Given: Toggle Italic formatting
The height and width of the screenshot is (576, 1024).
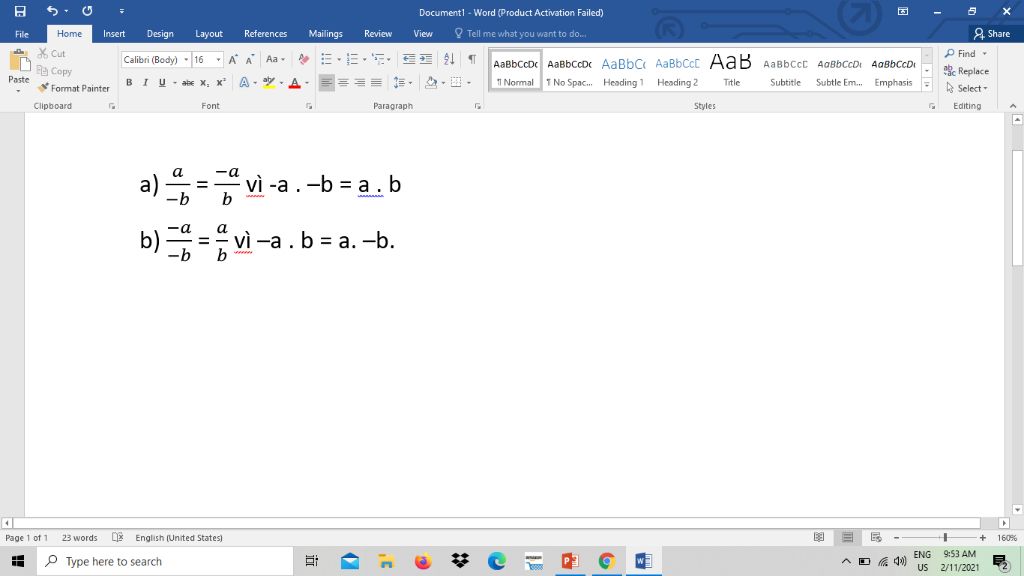Looking at the screenshot, I should point(145,82).
